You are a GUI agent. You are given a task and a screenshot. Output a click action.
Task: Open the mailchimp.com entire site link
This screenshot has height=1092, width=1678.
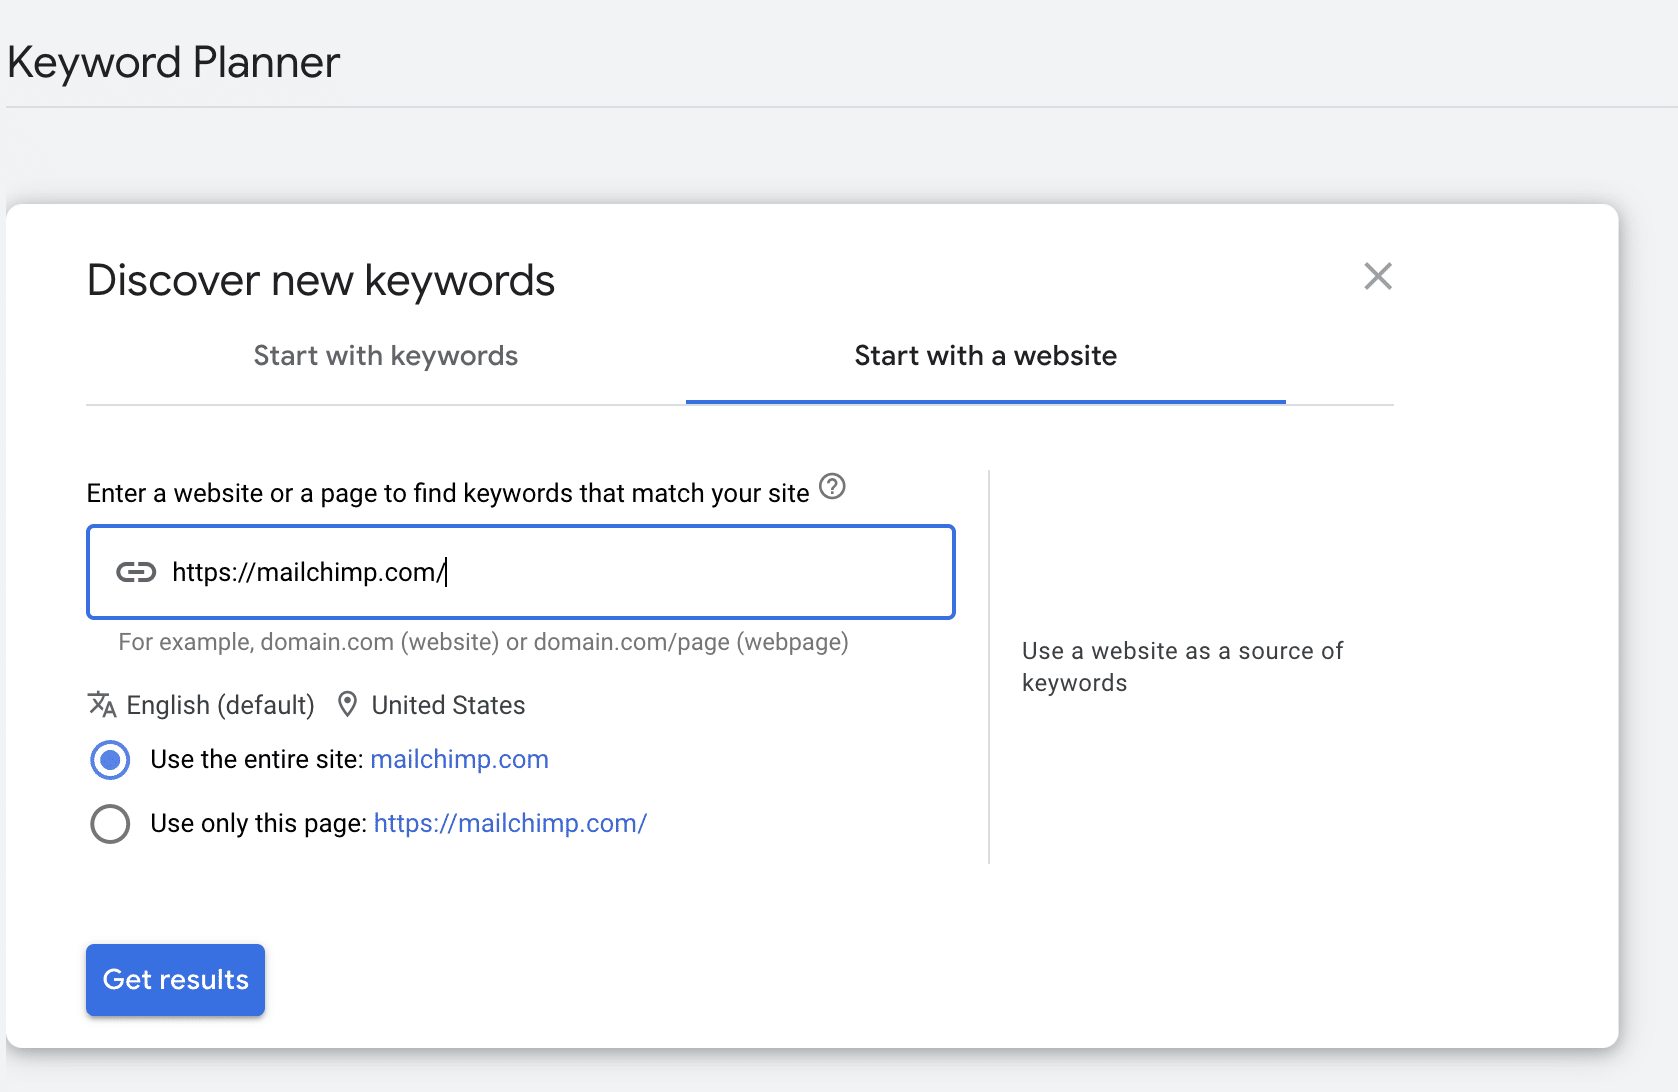click(459, 759)
